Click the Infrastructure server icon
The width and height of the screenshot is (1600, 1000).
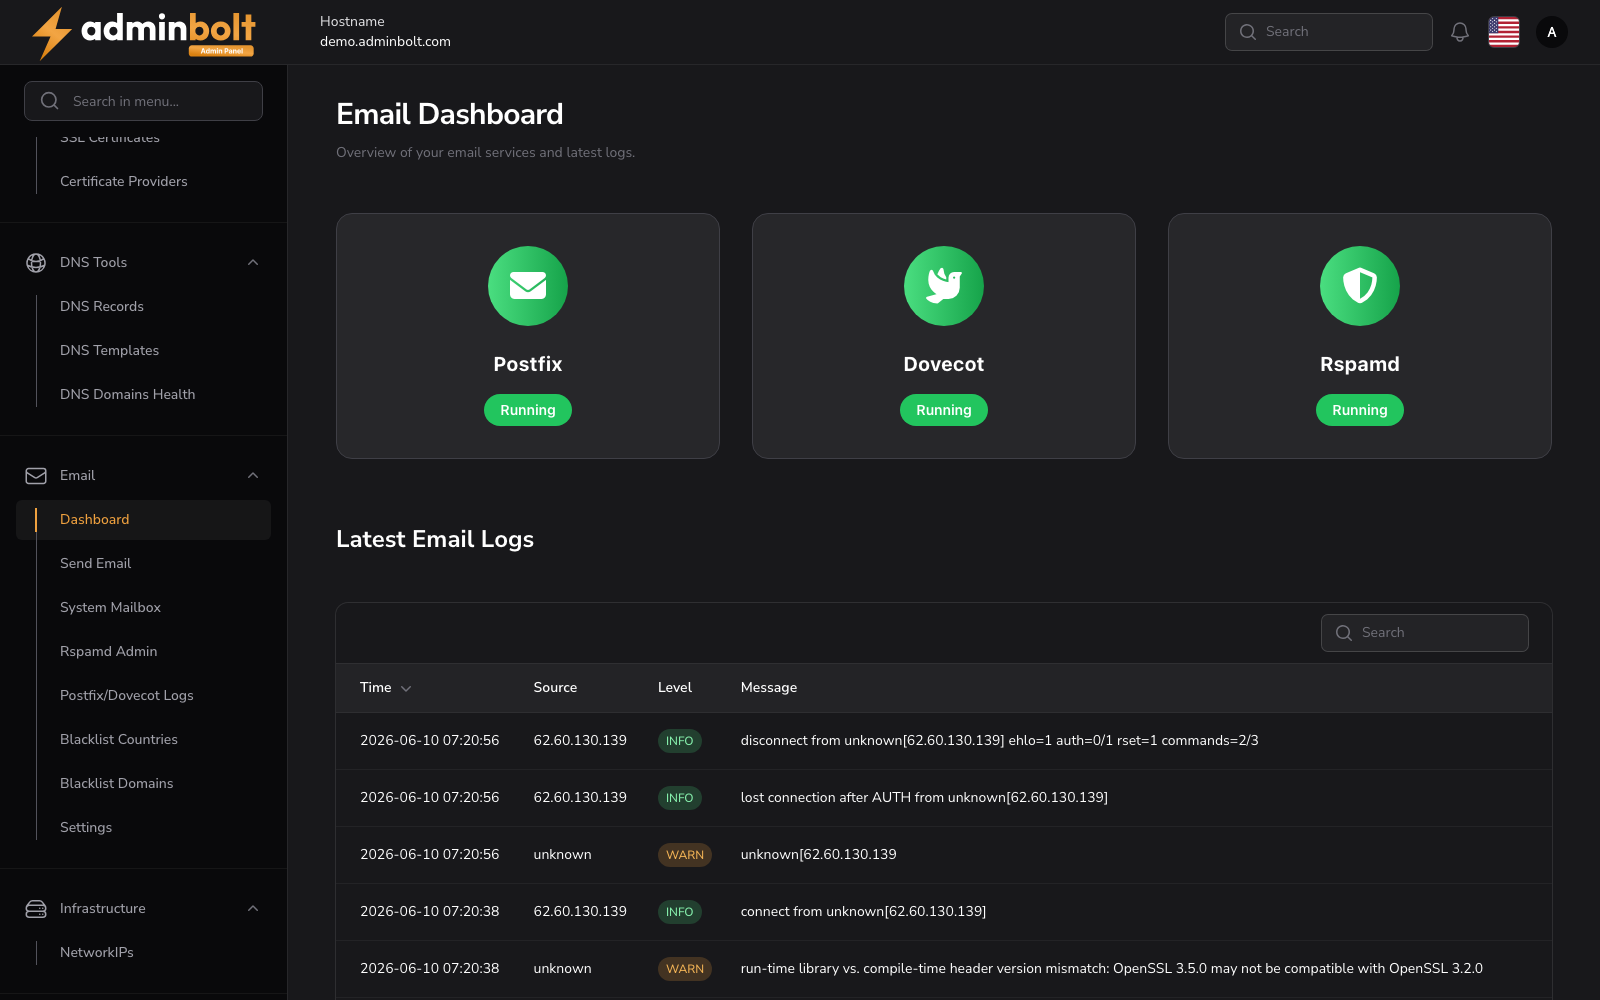coord(36,909)
